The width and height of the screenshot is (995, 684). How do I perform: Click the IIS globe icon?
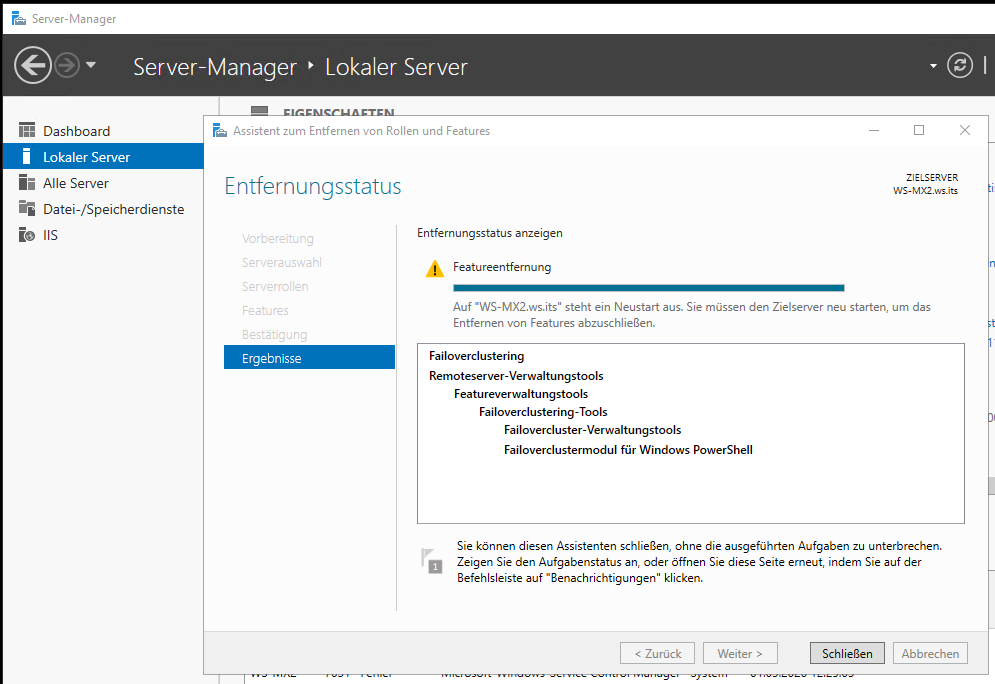pos(27,235)
